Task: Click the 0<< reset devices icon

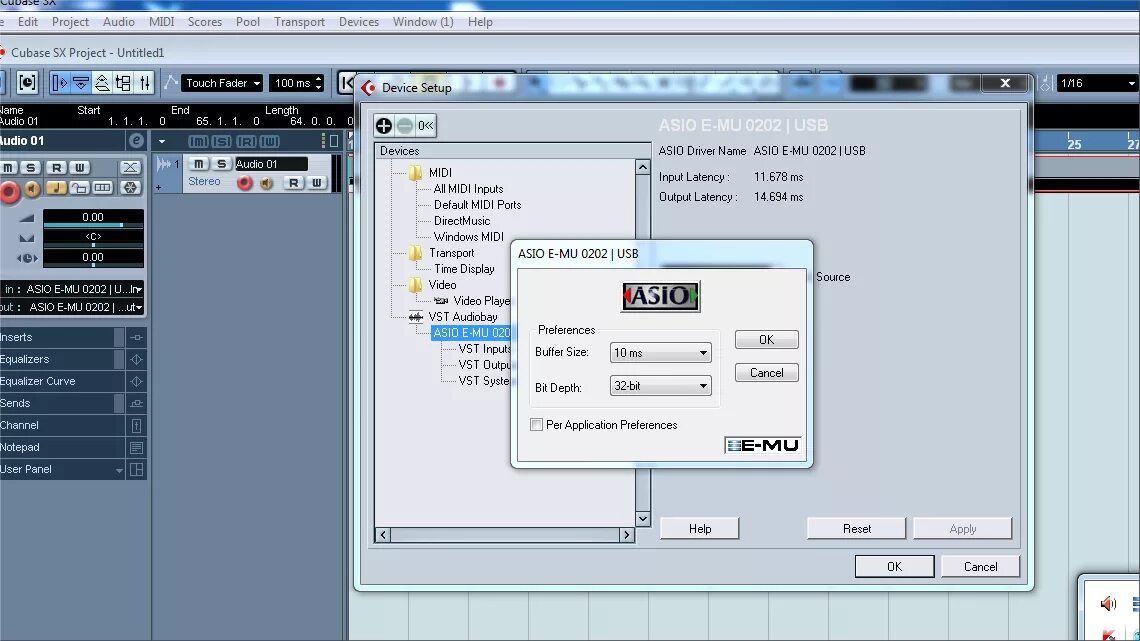Action: [x=425, y=126]
